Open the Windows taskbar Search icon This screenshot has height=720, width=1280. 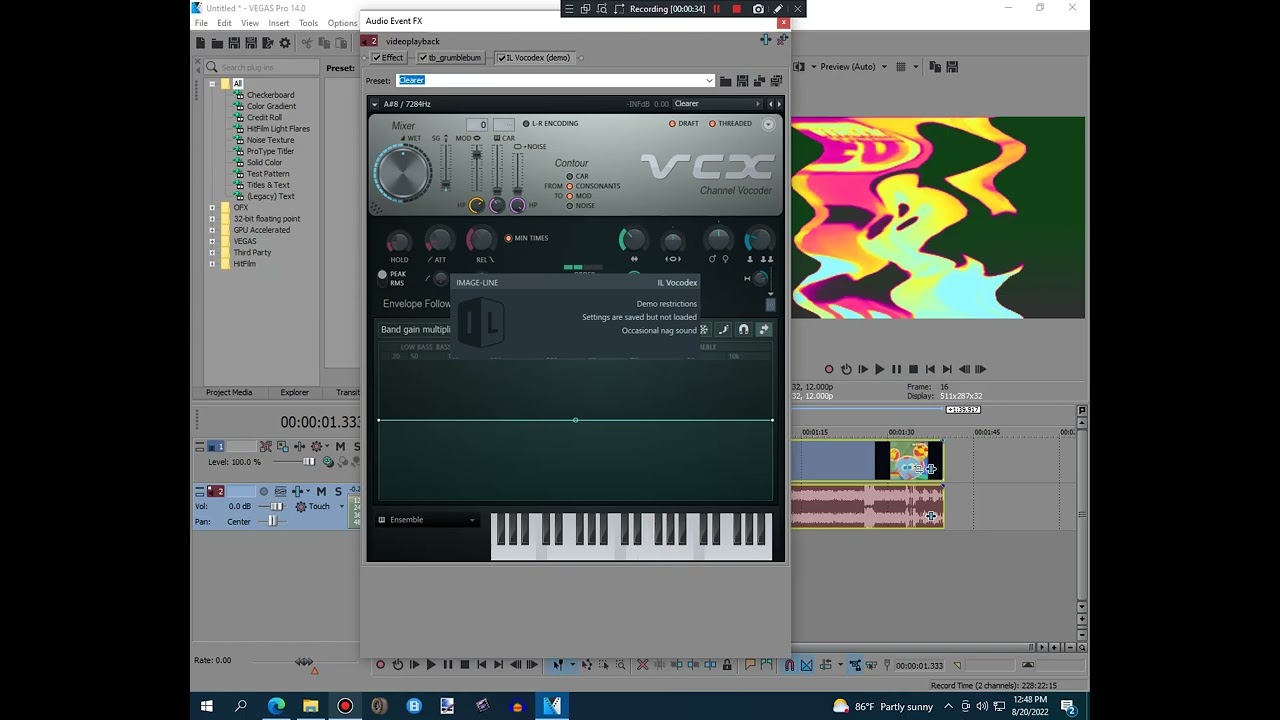(x=241, y=706)
